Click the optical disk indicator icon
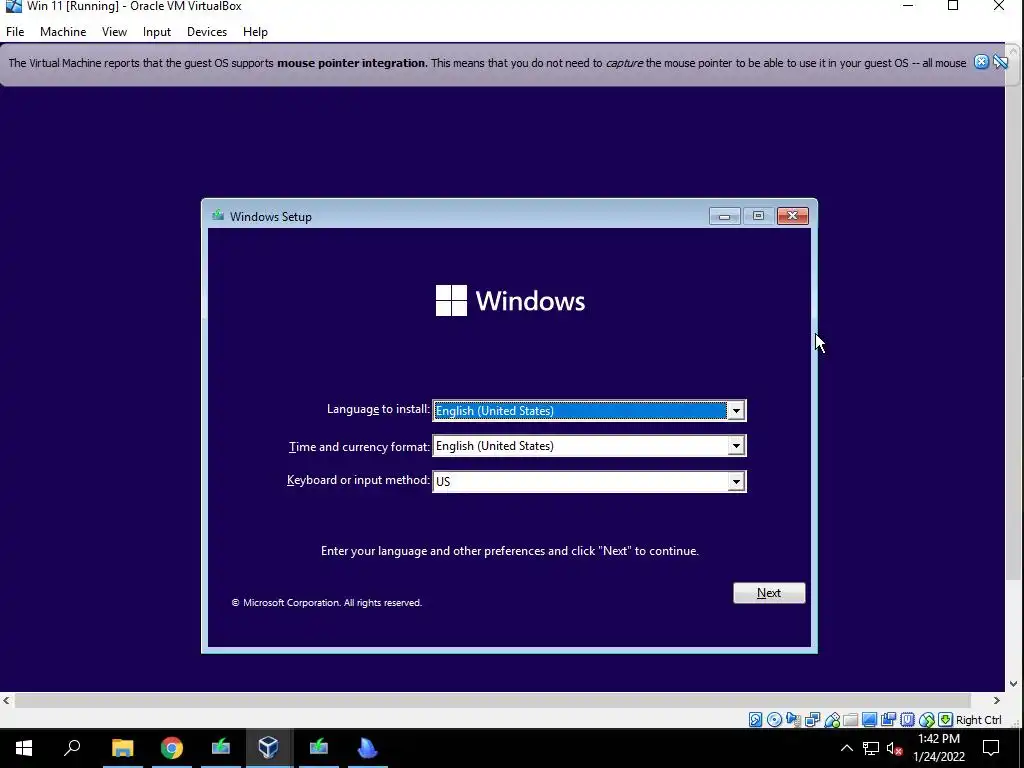1024x768 pixels. (x=775, y=720)
